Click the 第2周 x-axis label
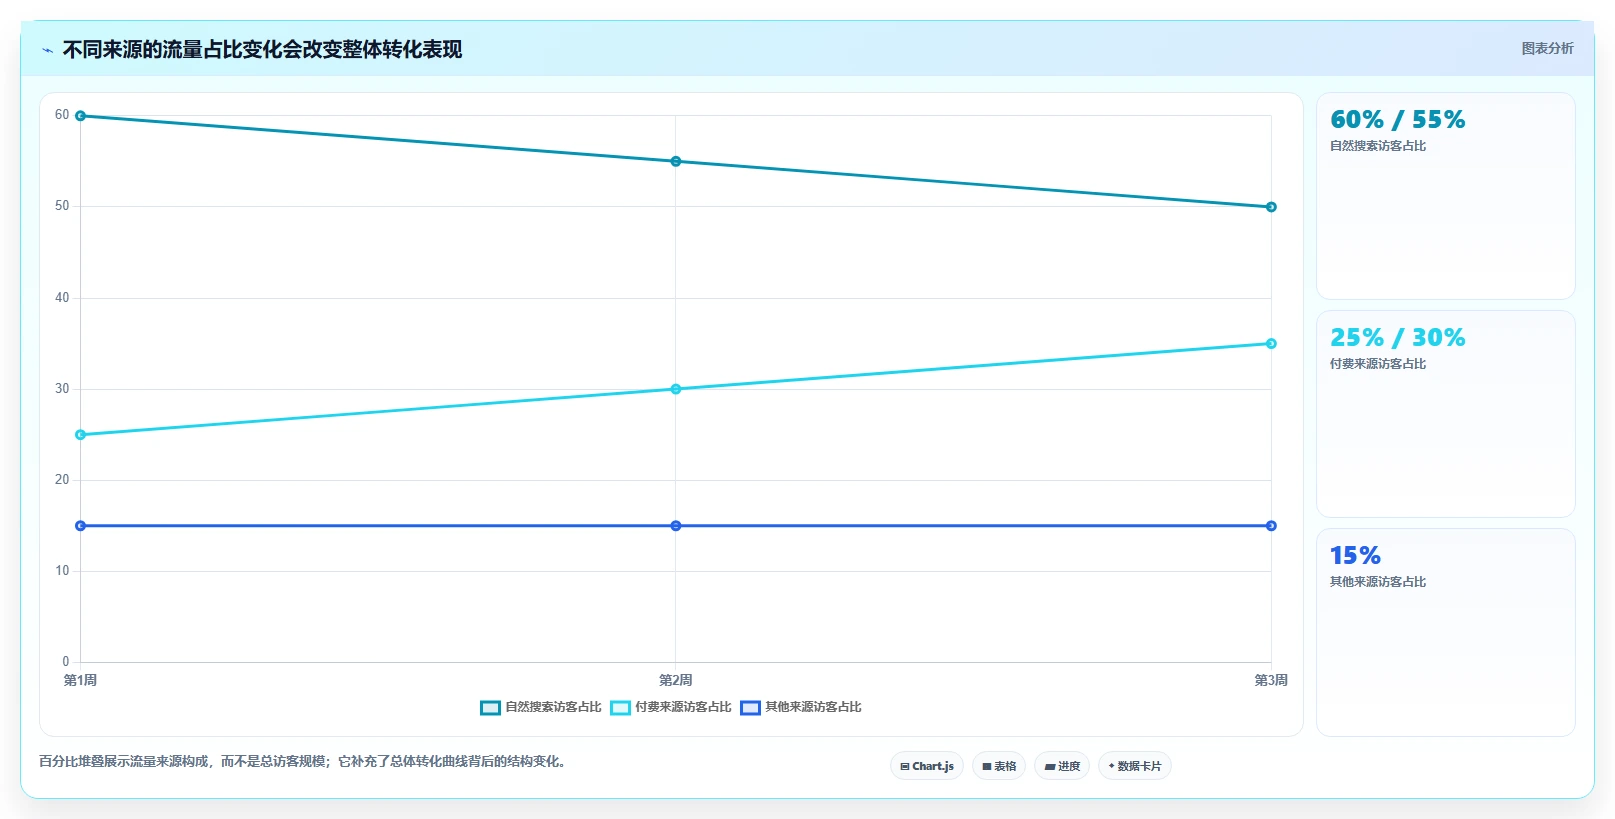 (x=676, y=680)
